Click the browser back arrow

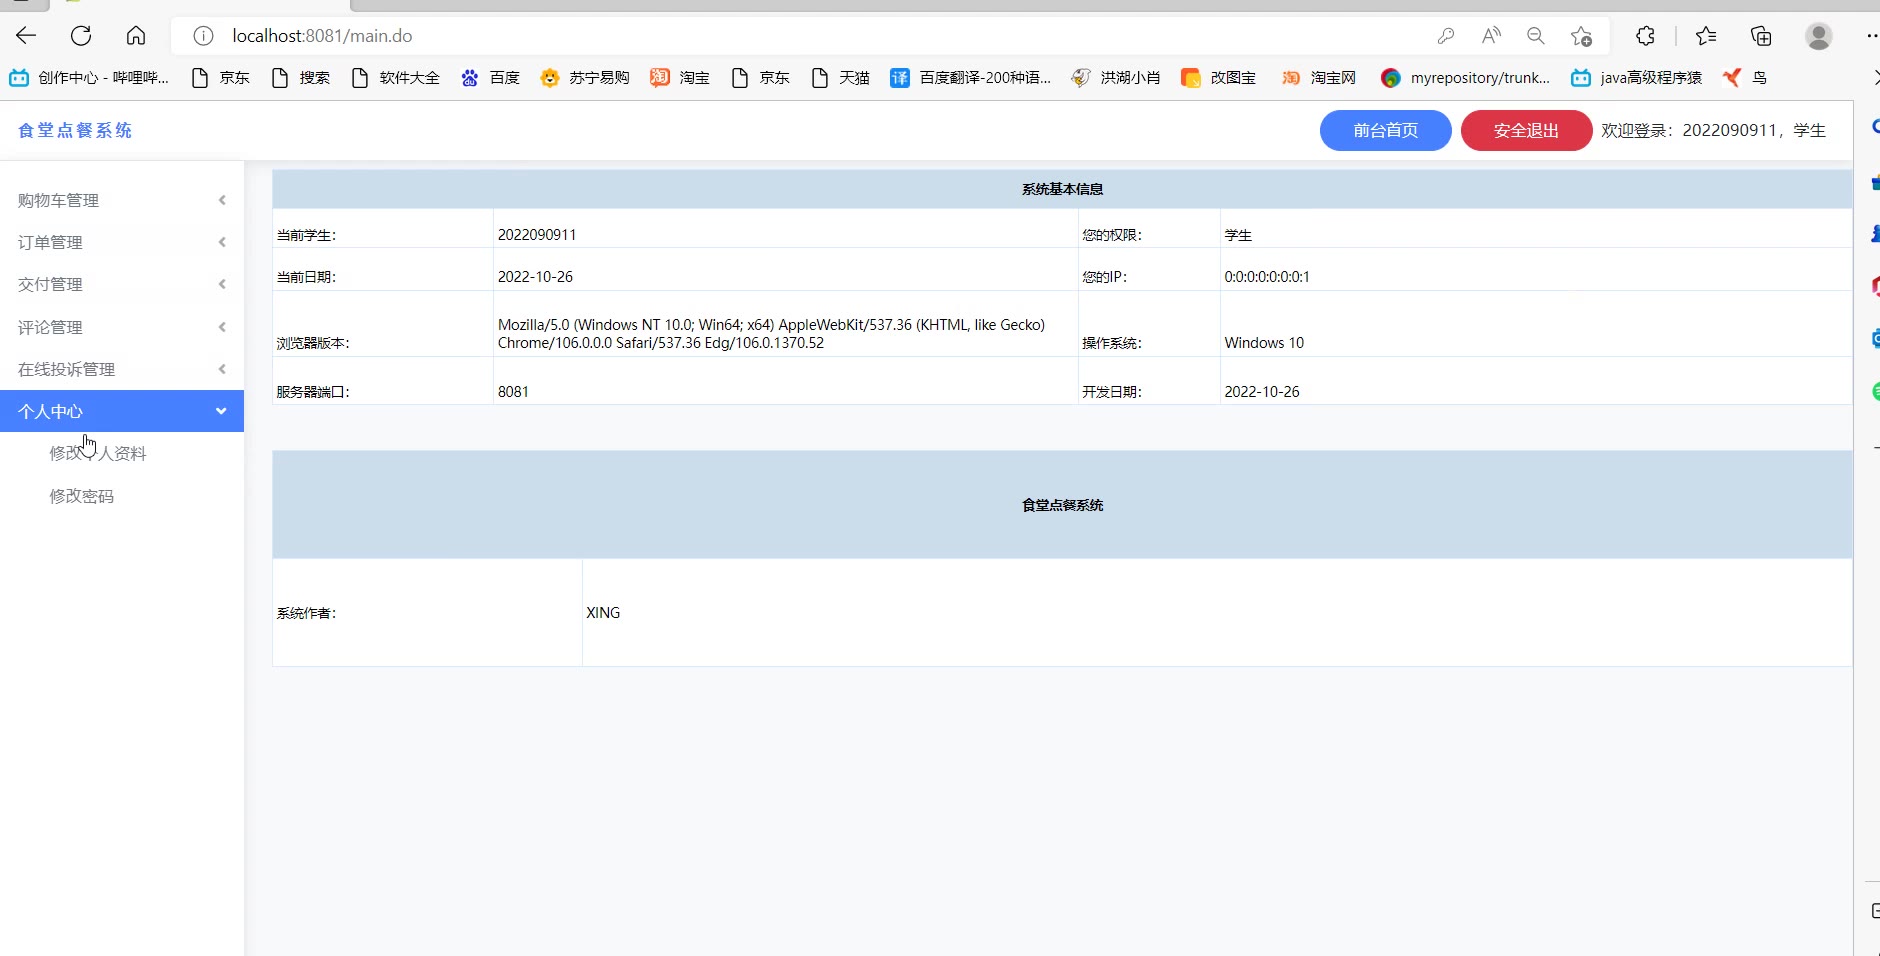[27, 36]
